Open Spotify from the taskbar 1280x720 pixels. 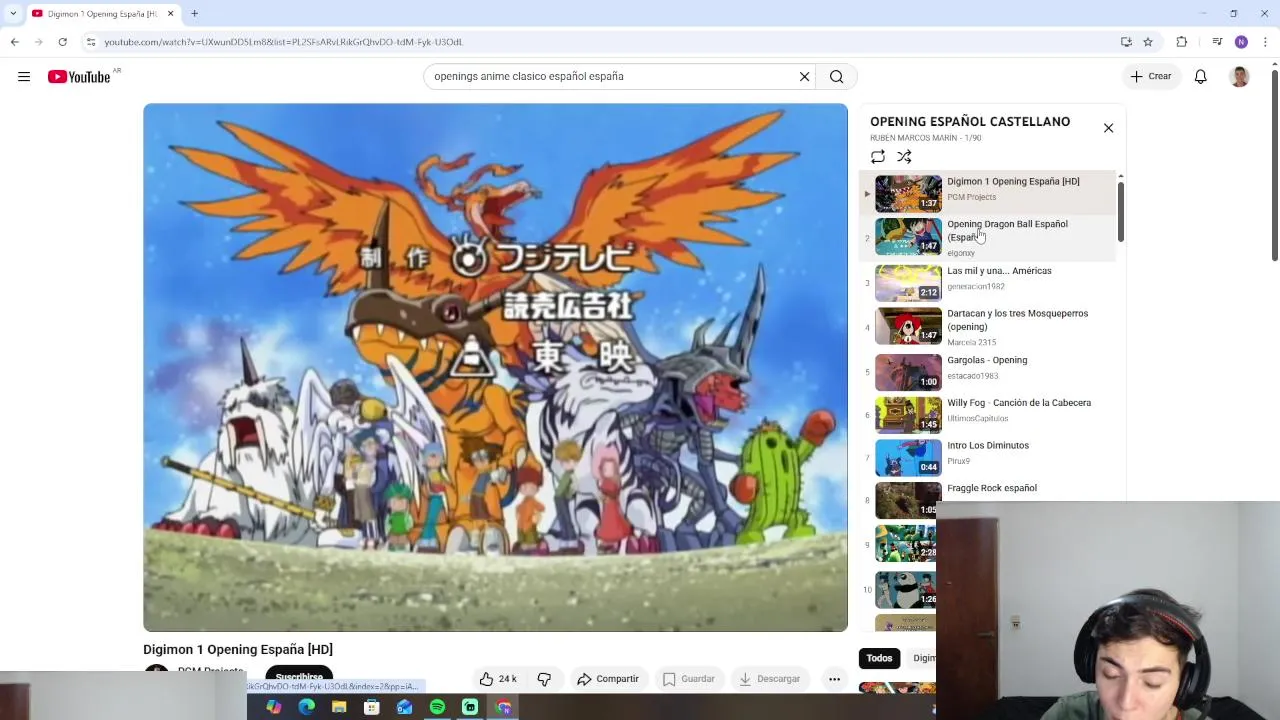point(437,707)
